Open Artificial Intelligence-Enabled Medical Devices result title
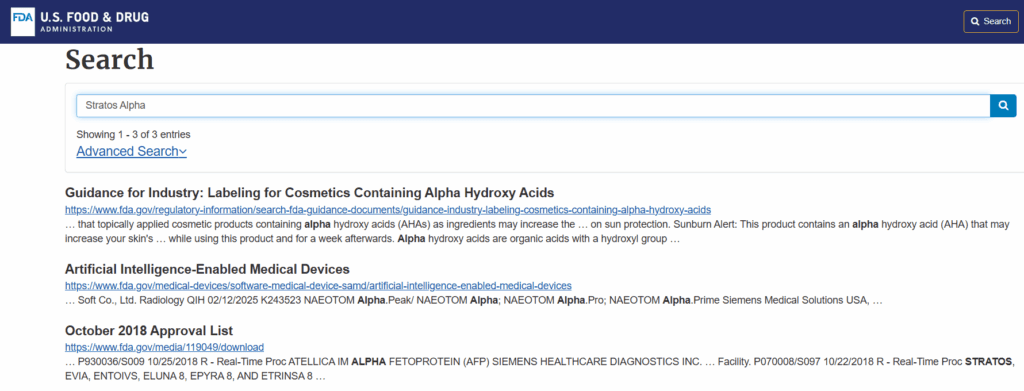 tap(208, 269)
